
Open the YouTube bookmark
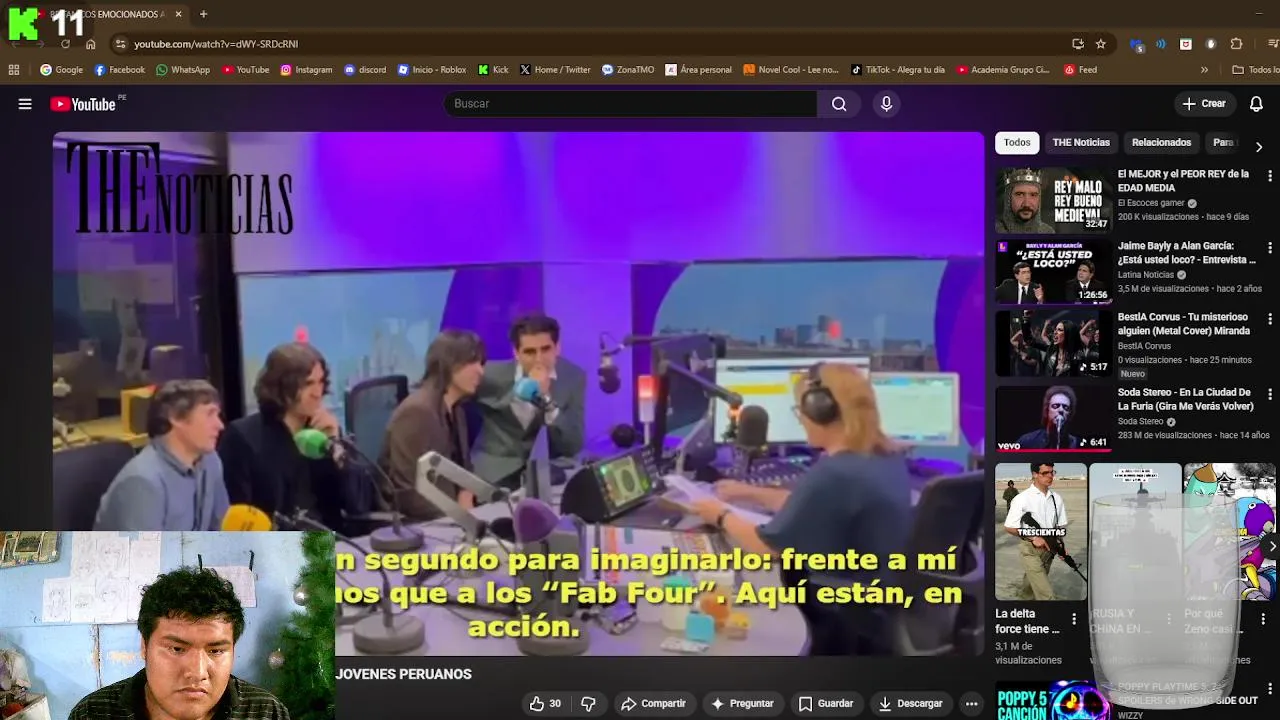click(246, 70)
